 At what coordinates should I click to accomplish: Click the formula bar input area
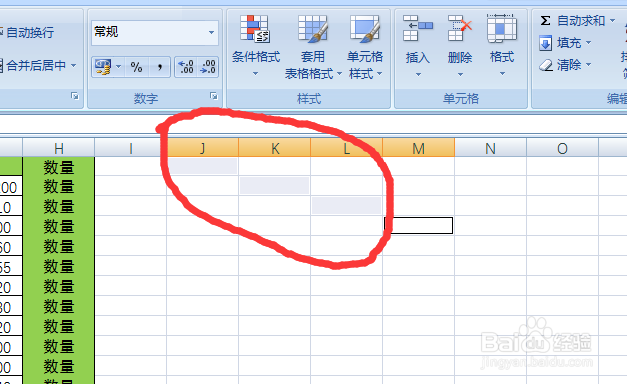[314, 124]
